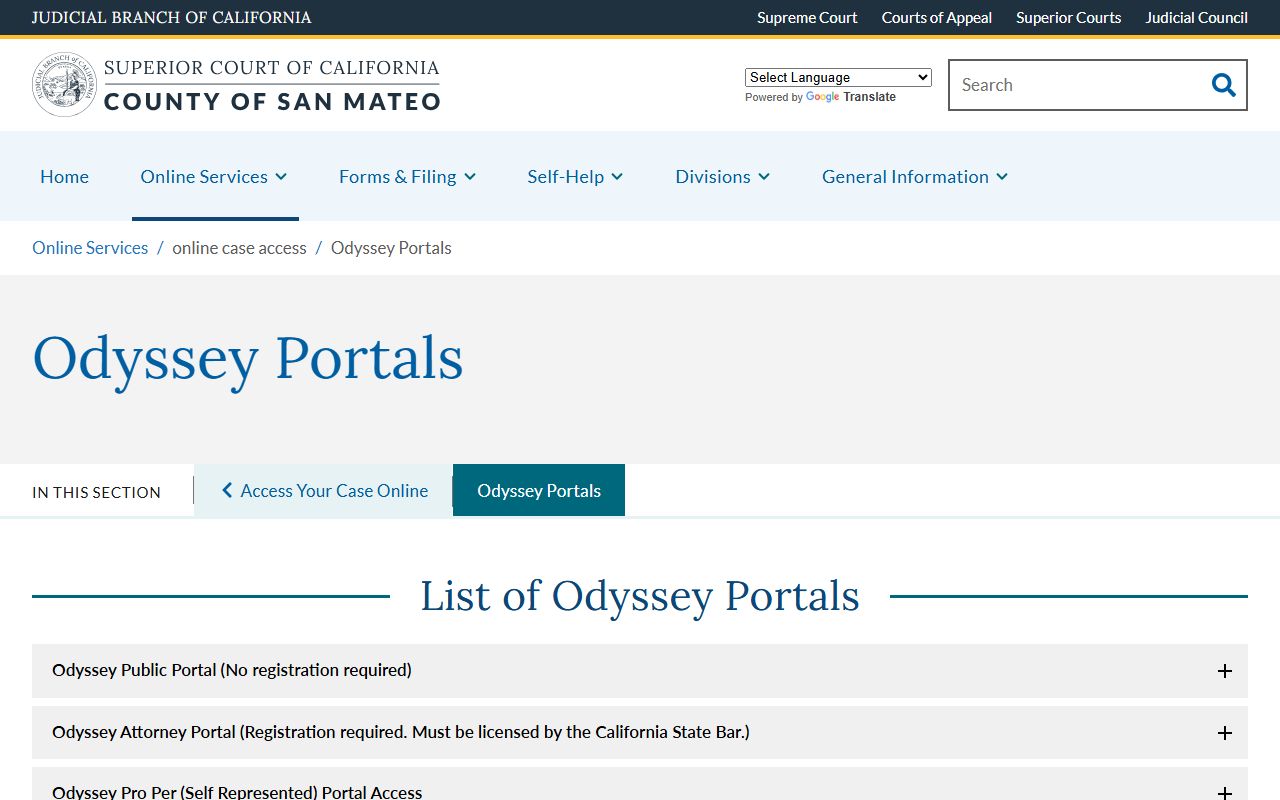Select the Odyssey Portals section tab
This screenshot has width=1280, height=800.
pos(539,491)
